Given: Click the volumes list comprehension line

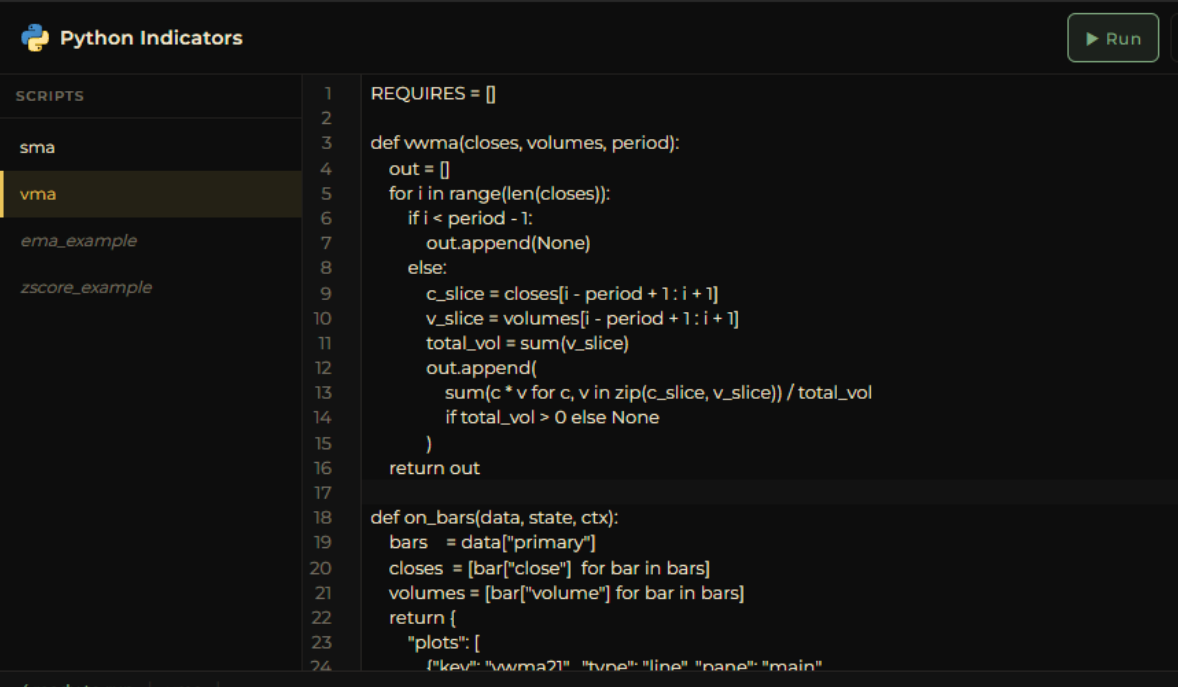Looking at the screenshot, I should 566,592.
